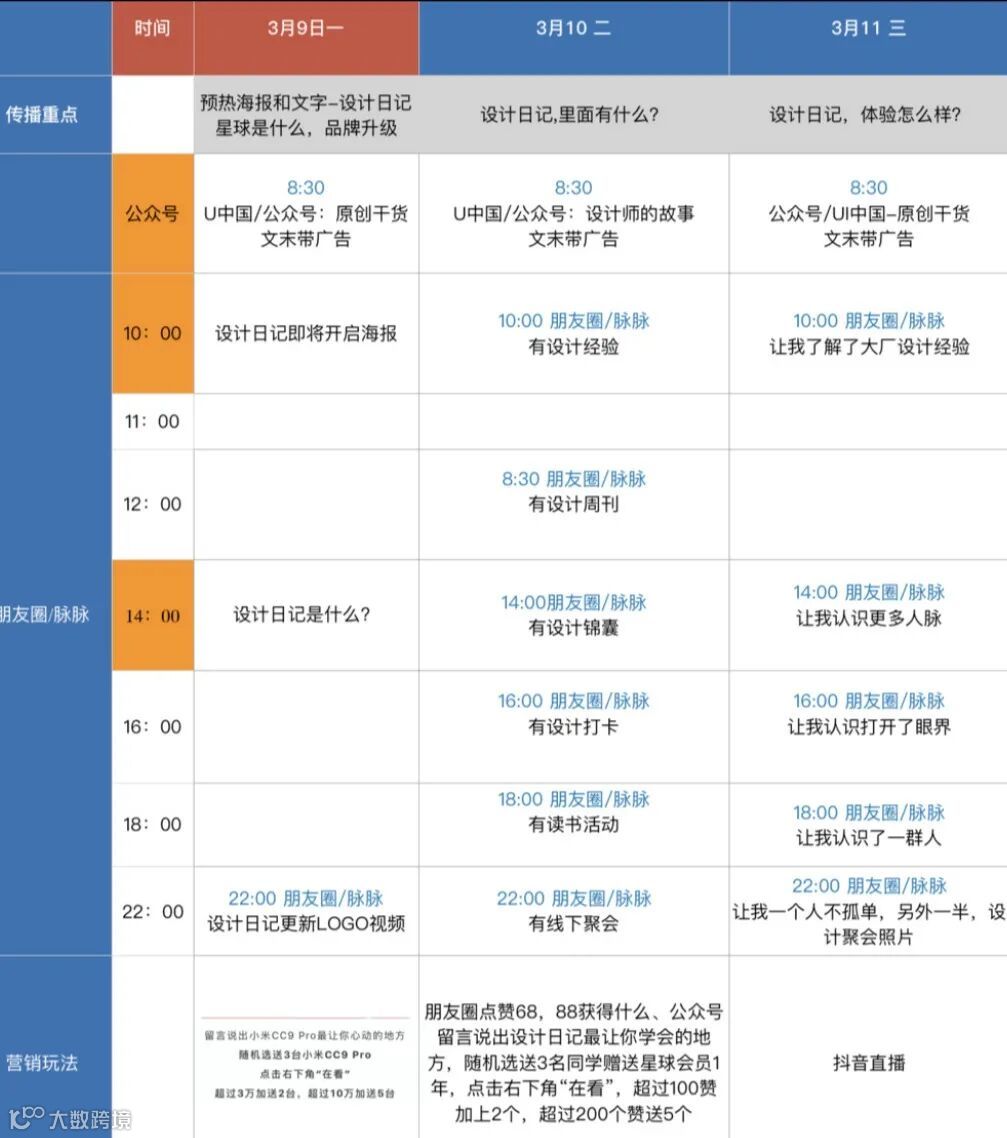The width and height of the screenshot is (1007, 1138).
Task: Click the cell U中国/公众号:原创干货
Action: [x=306, y=213]
